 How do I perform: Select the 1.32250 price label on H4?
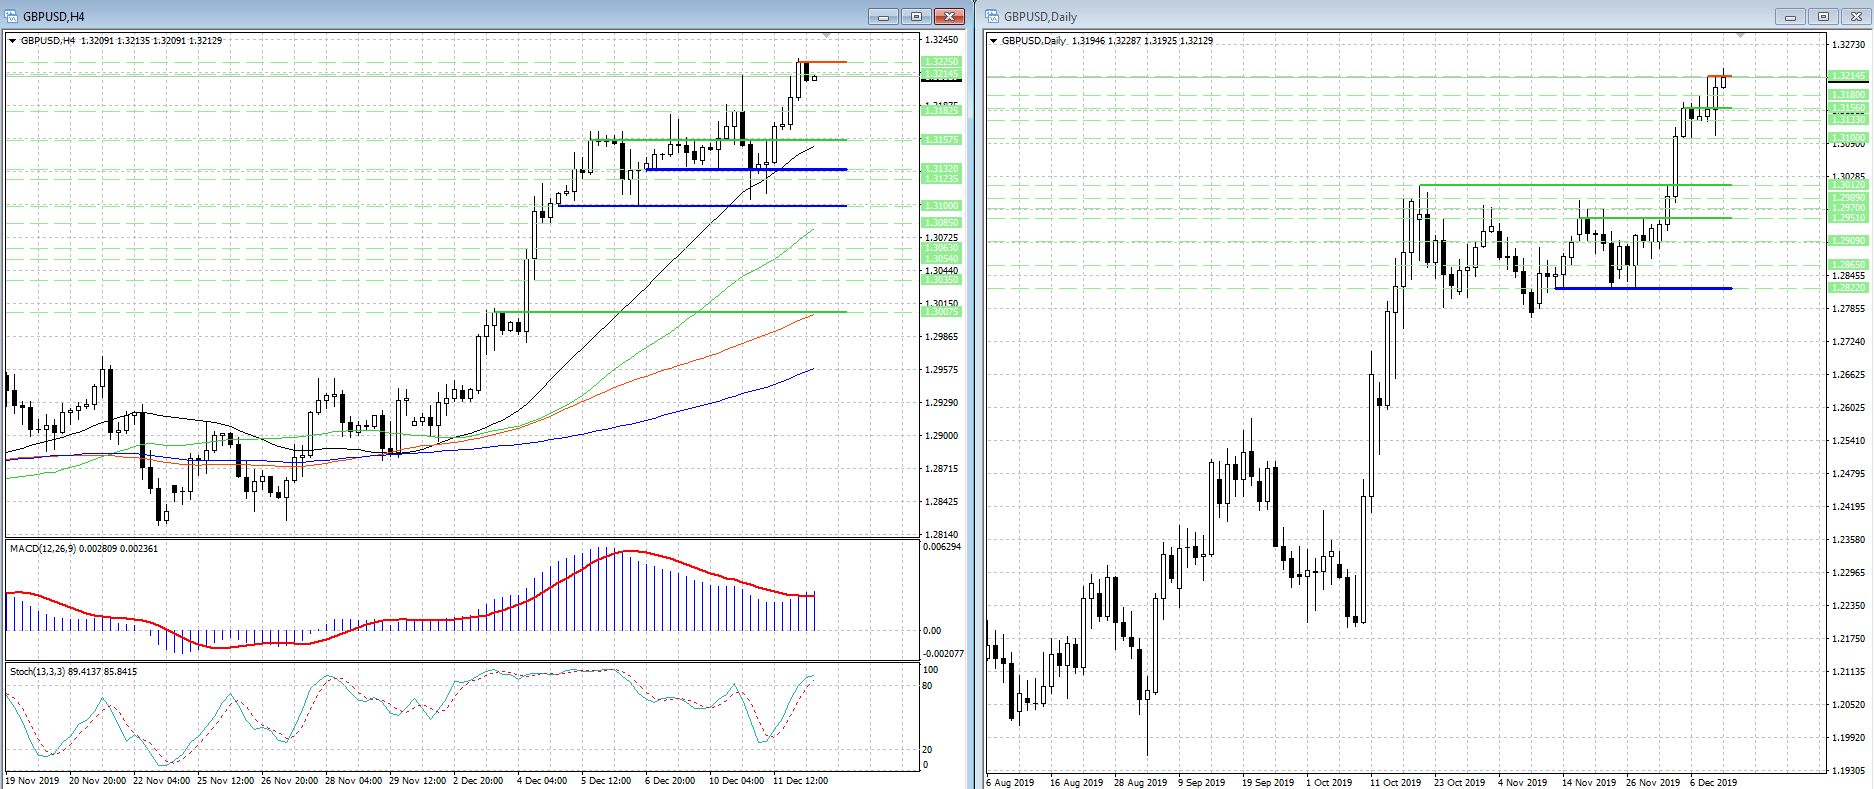pos(940,62)
